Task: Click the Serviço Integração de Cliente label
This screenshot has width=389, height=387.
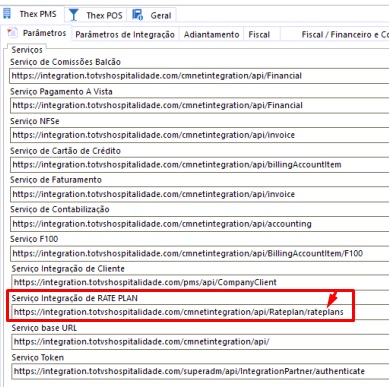Action: [68, 269]
